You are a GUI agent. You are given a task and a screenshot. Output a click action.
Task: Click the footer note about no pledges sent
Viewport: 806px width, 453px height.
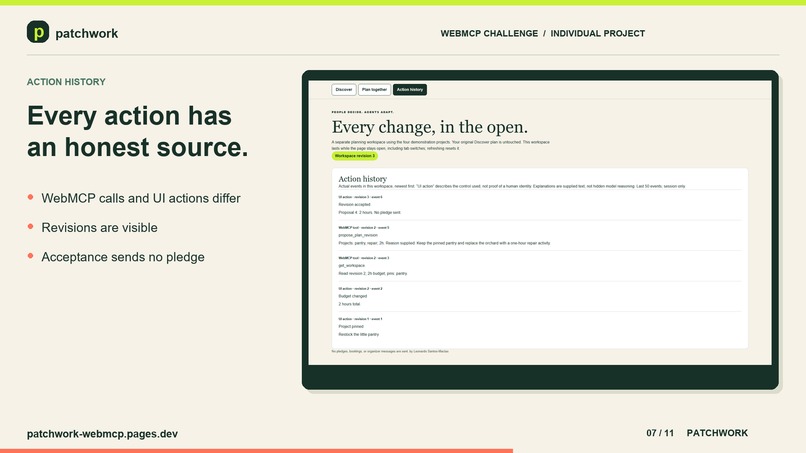pyautogui.click(x=390, y=351)
